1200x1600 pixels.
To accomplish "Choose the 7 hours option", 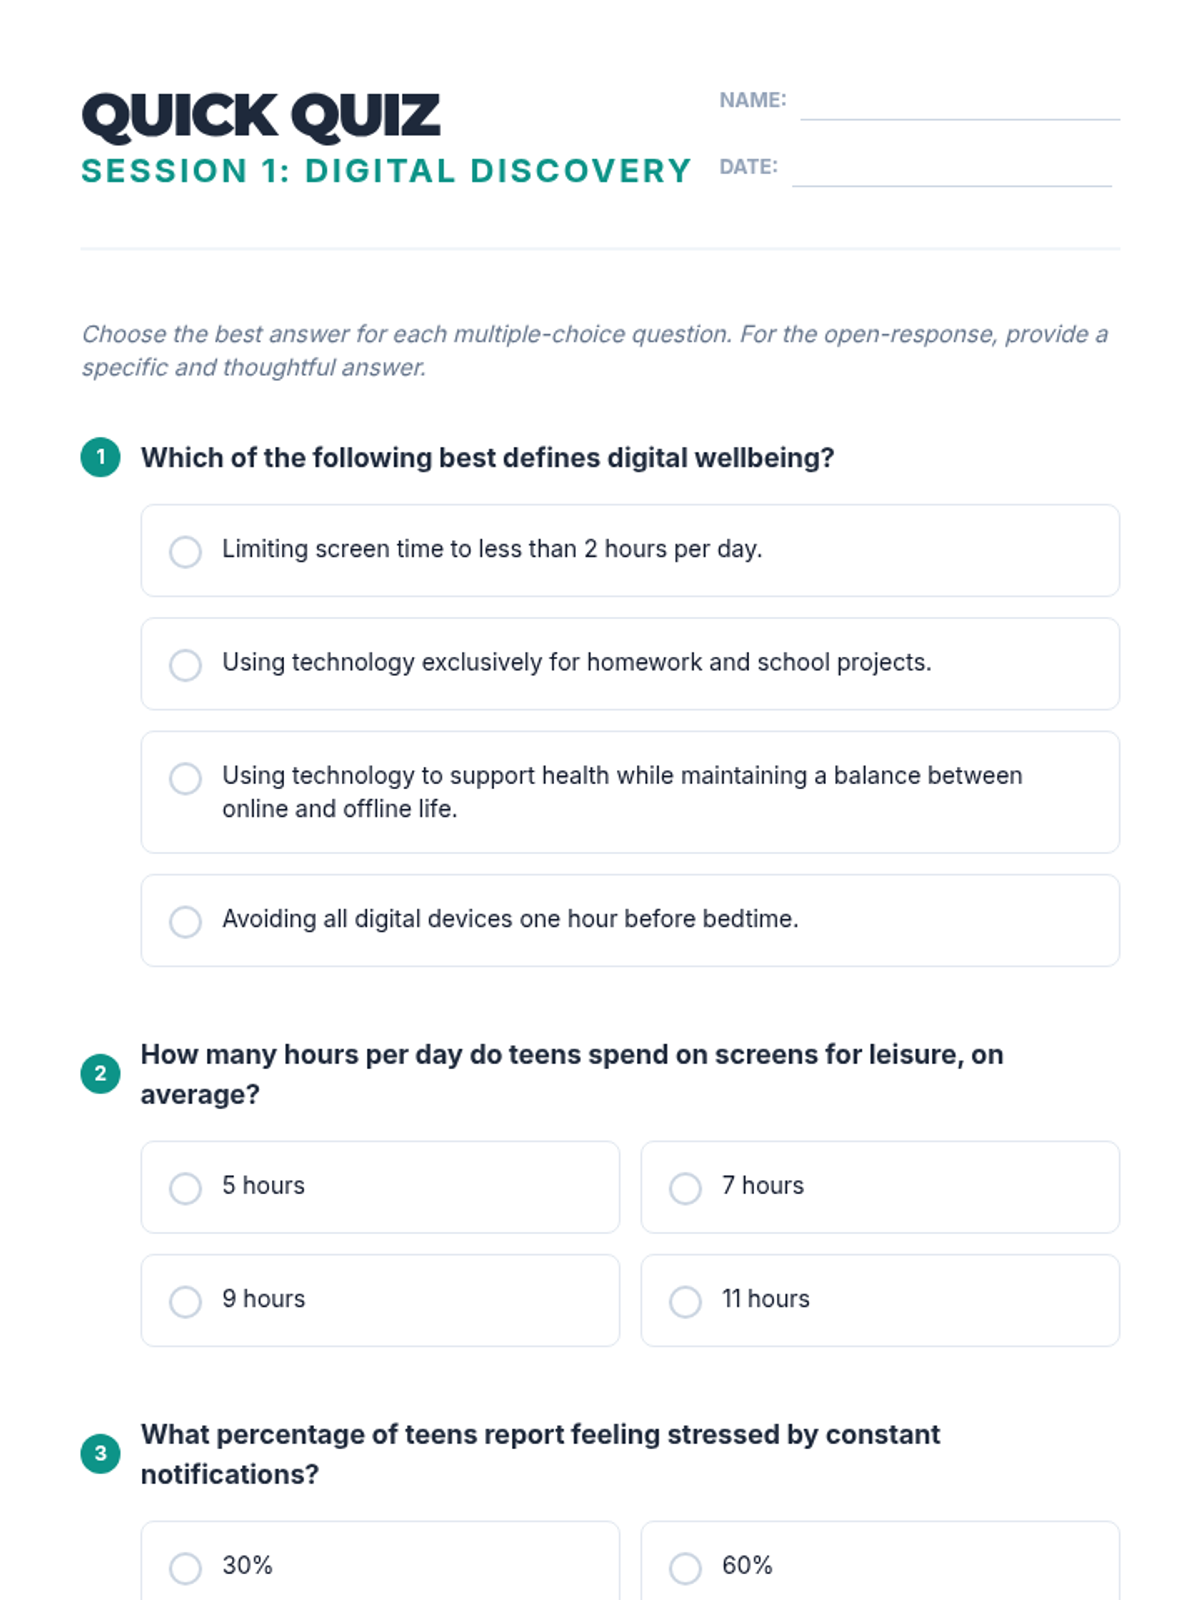I will click(685, 1188).
